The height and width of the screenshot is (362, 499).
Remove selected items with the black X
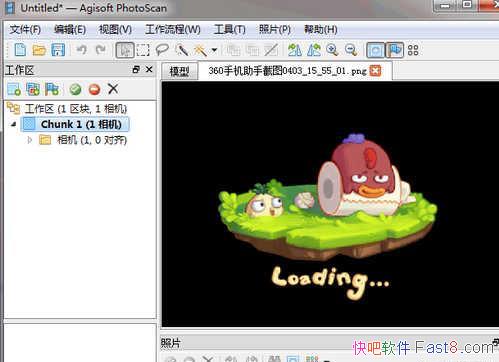[x=113, y=89]
